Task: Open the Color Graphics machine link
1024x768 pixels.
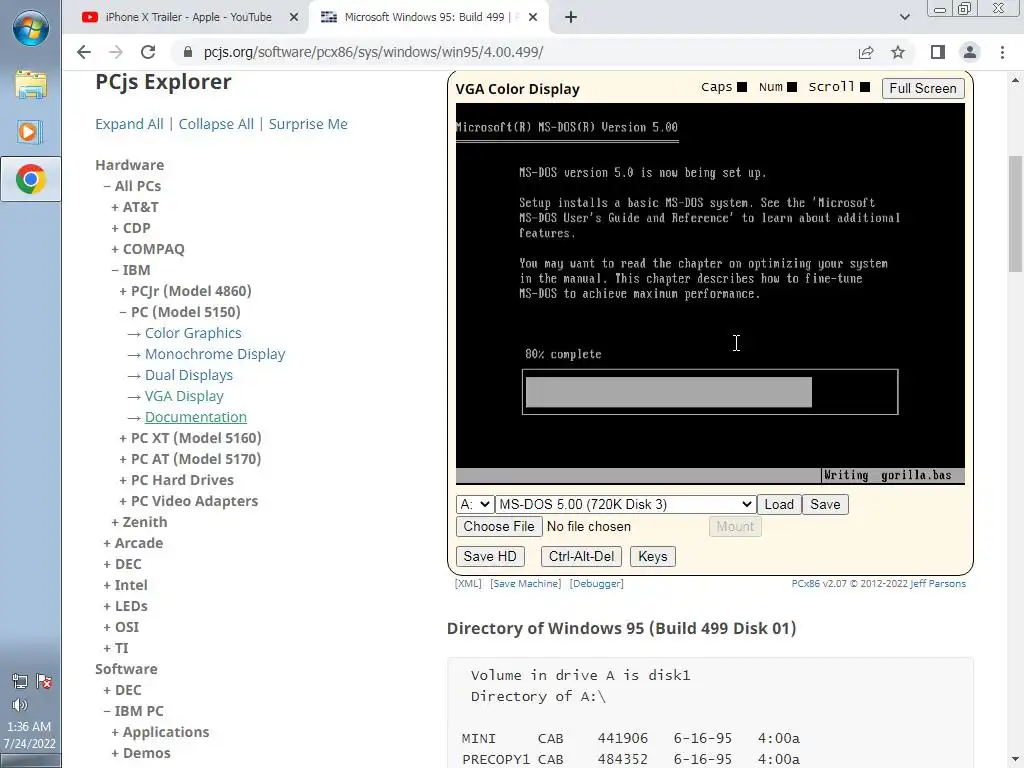Action: [193, 333]
